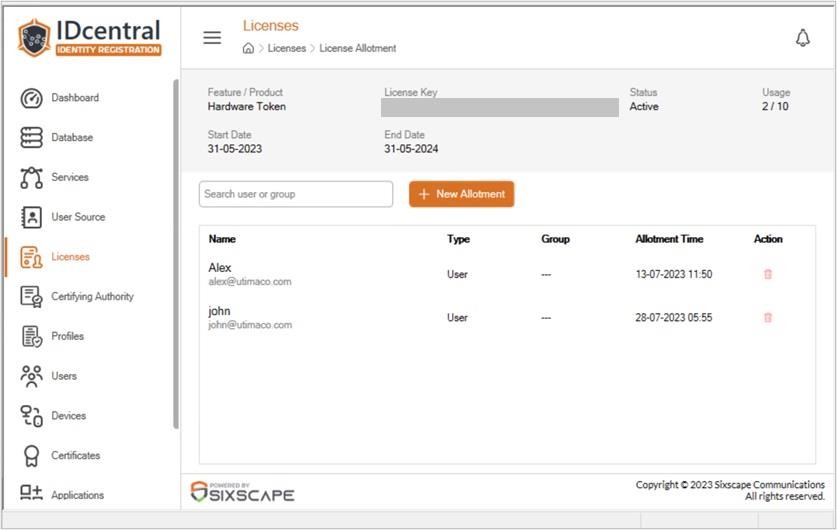Image resolution: width=837 pixels, height=530 pixels.
Task: Click the home breadcrumb icon
Action: point(248,49)
